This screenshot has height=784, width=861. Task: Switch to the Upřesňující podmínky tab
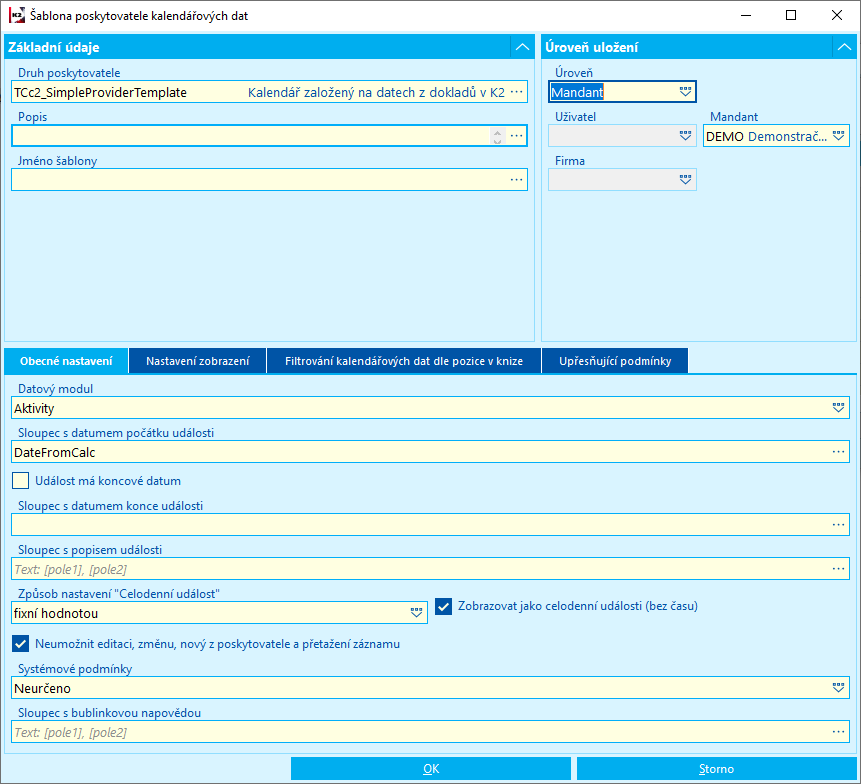click(x=615, y=361)
